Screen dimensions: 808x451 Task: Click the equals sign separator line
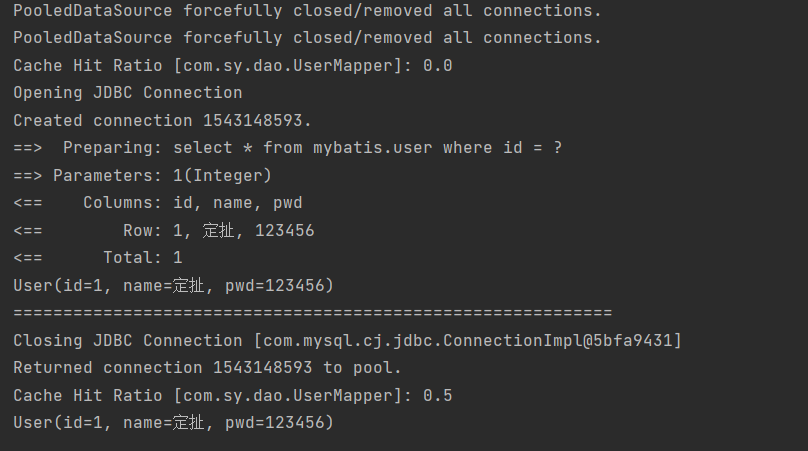coord(313,313)
